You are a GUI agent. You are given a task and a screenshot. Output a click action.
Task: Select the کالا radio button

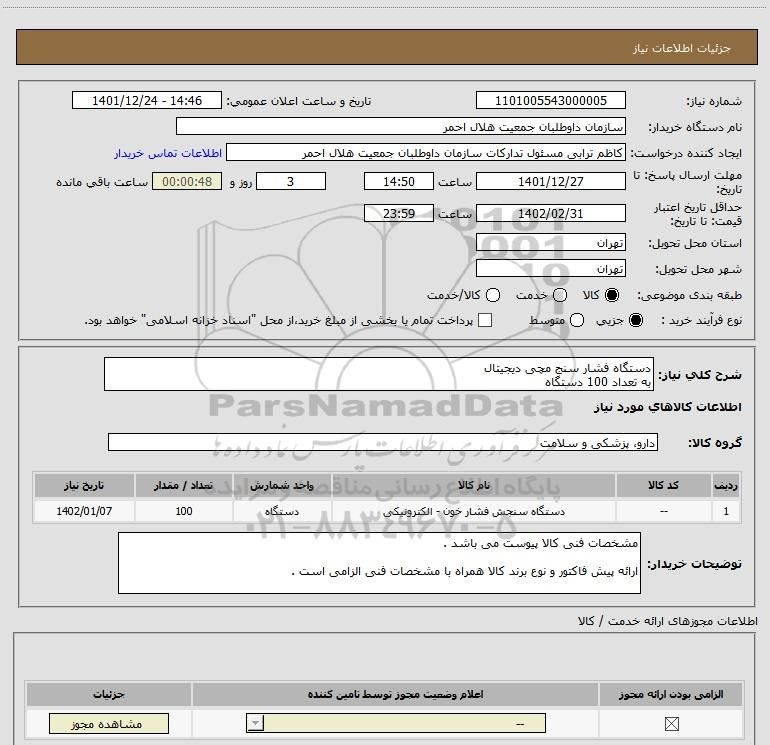coord(612,295)
